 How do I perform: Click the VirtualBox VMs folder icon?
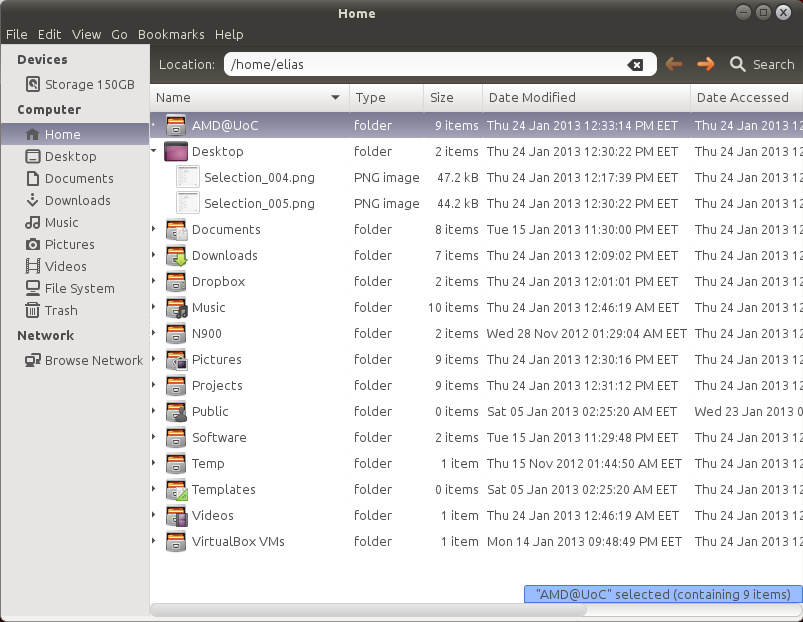(x=176, y=542)
